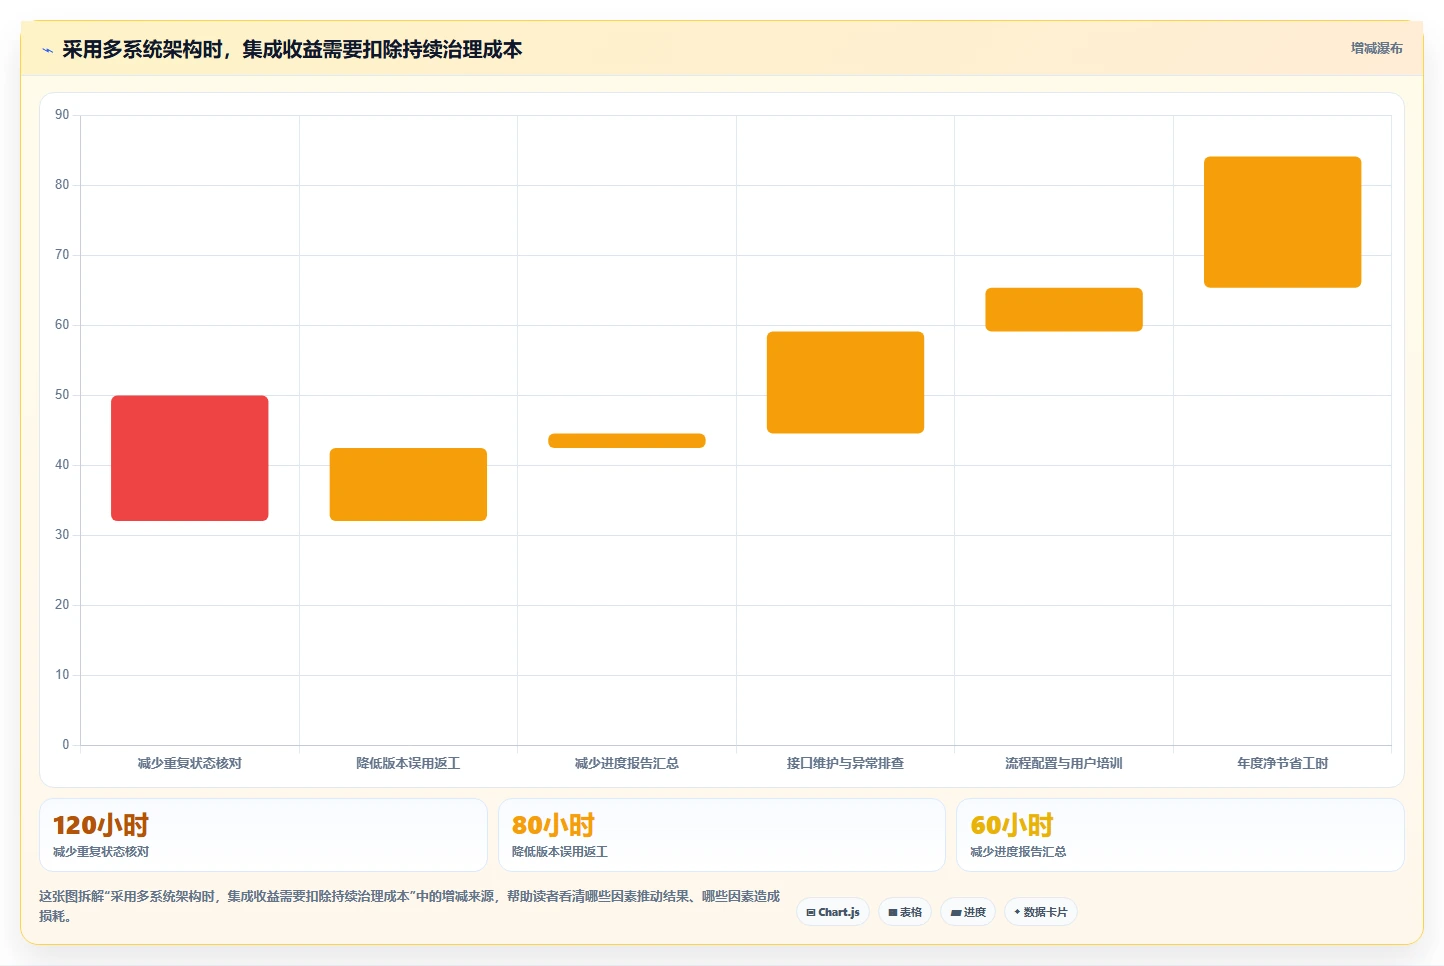Select the 接口维护与异常排查 bar
This screenshot has height=966, width=1444.
tap(845, 382)
